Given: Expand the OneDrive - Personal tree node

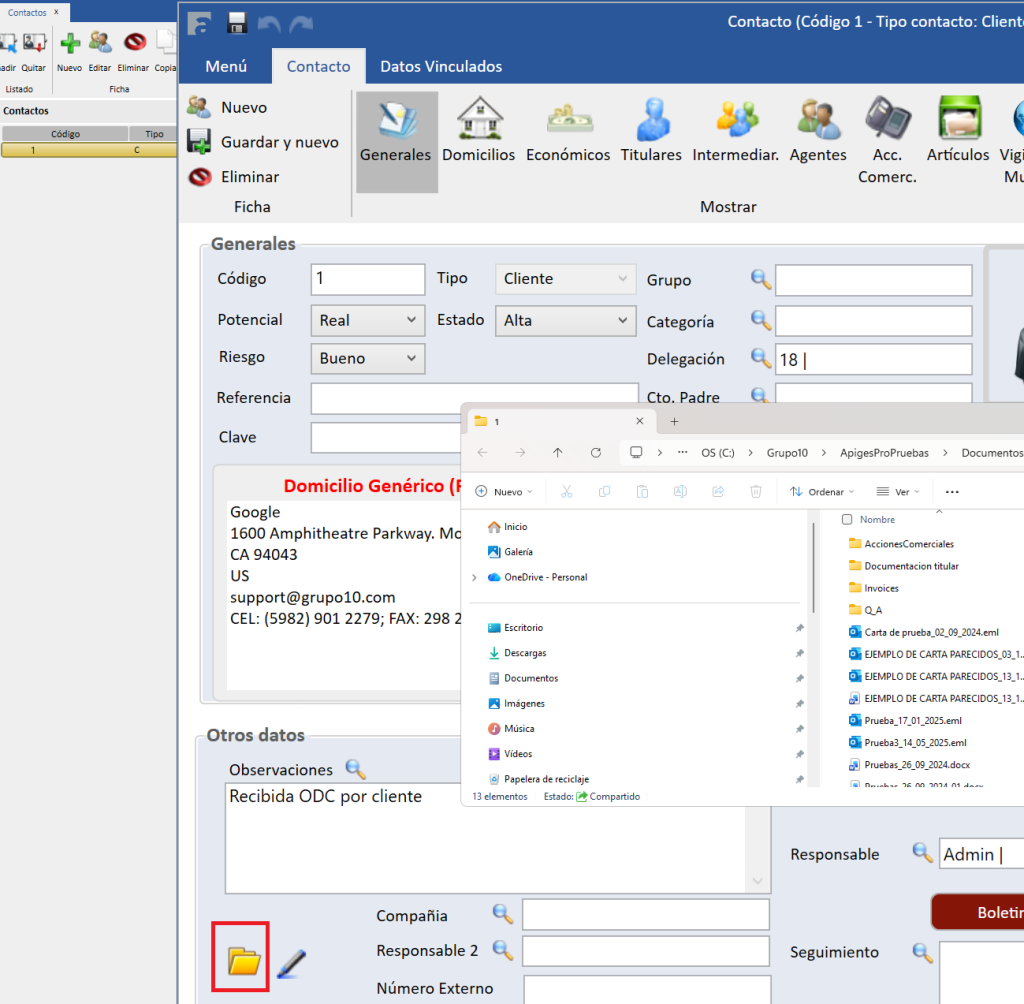Looking at the screenshot, I should (x=474, y=578).
